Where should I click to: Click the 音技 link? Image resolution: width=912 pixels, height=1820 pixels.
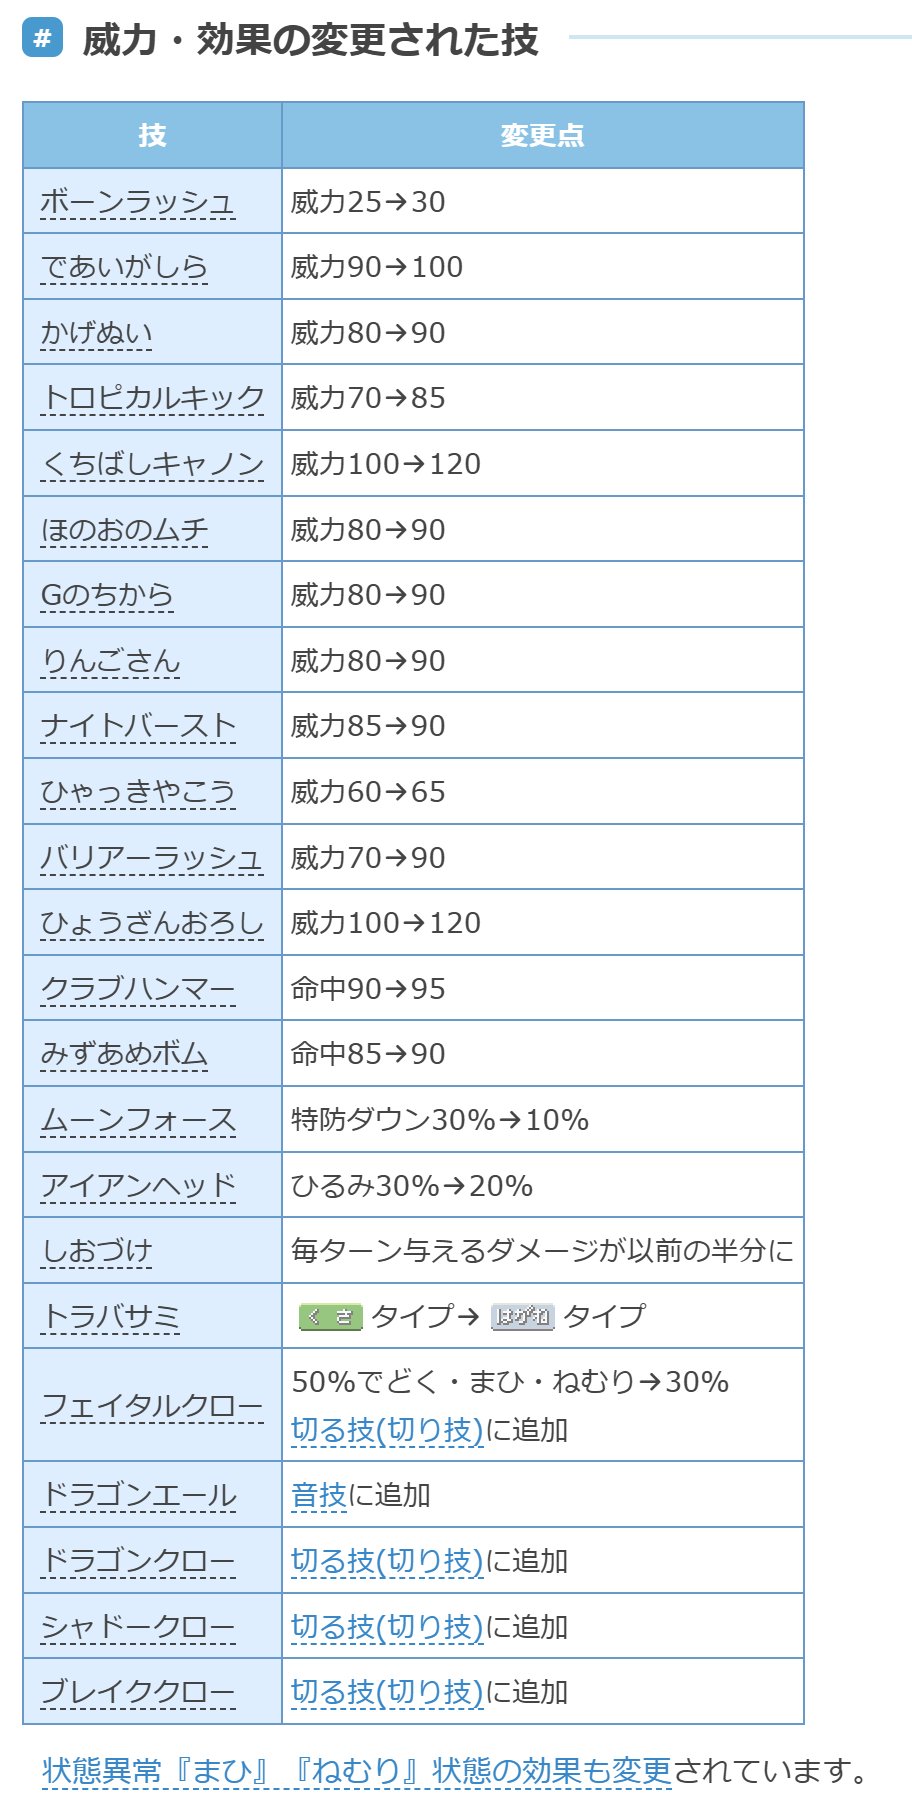click(x=318, y=1495)
